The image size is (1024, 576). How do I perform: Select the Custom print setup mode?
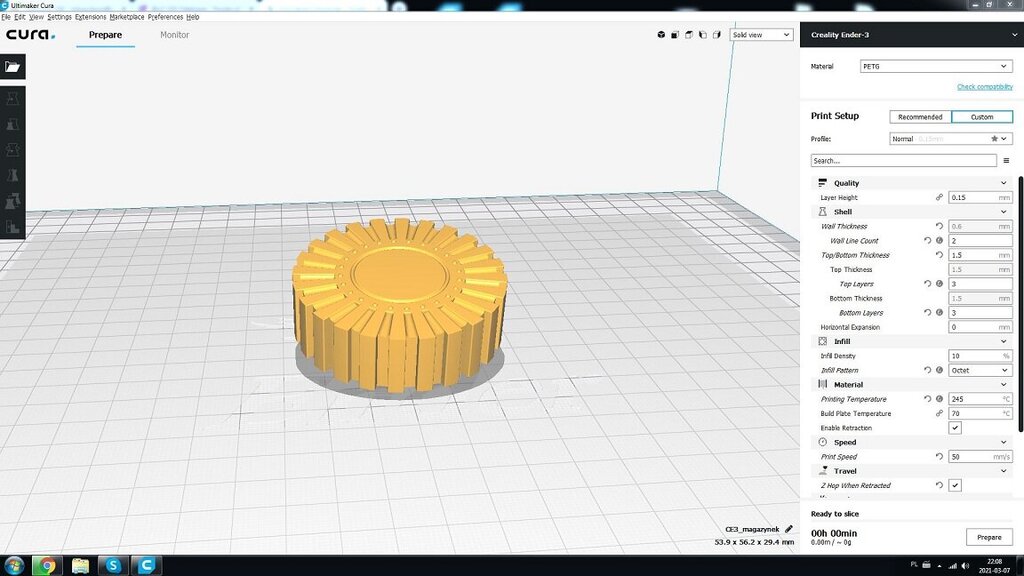click(x=981, y=117)
